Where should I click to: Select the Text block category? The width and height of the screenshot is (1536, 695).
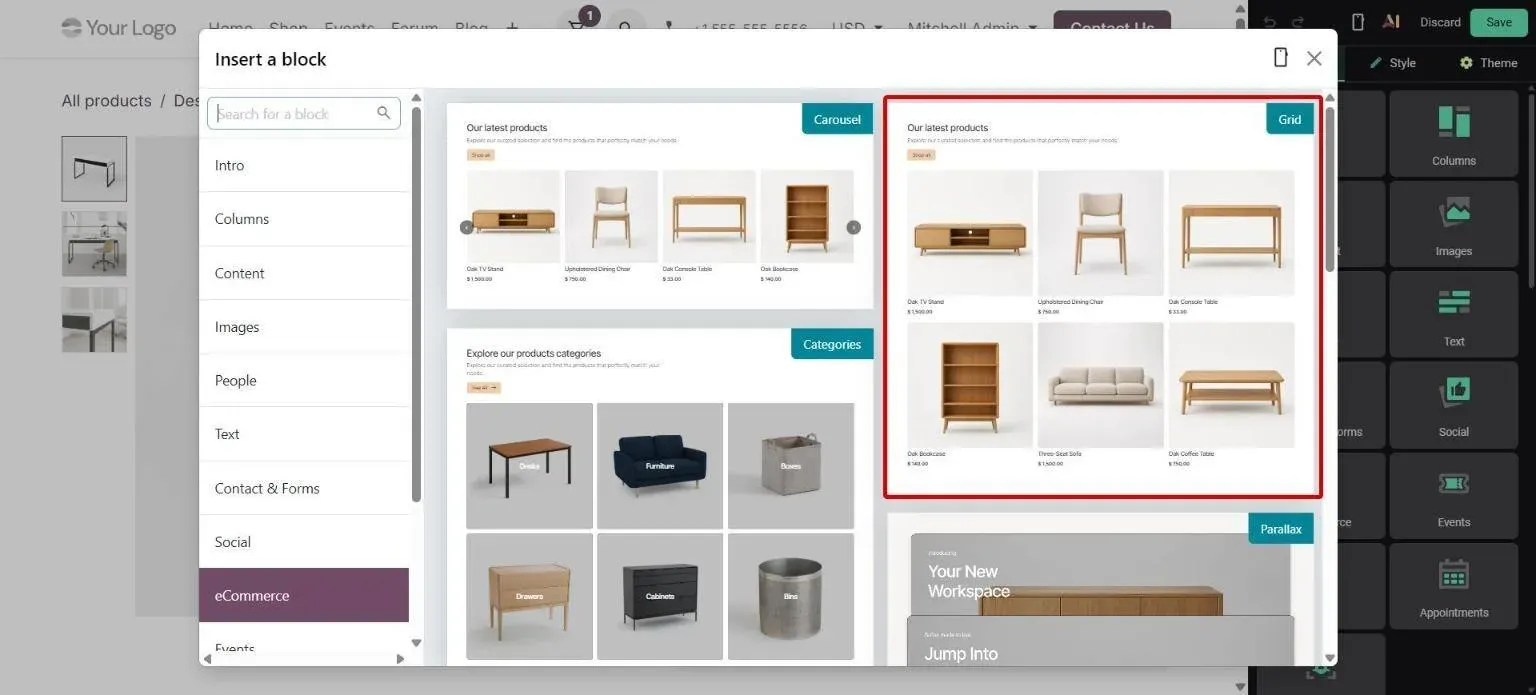[x=304, y=434]
